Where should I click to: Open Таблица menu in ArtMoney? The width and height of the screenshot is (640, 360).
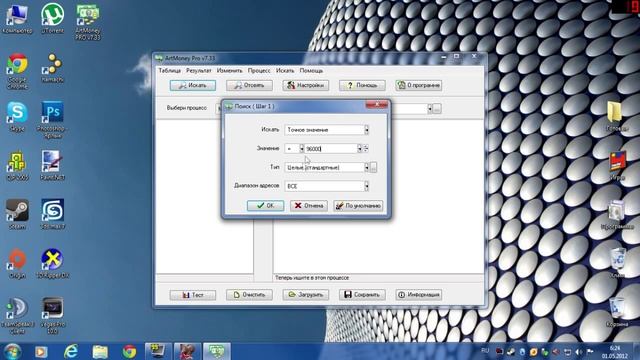coord(169,71)
